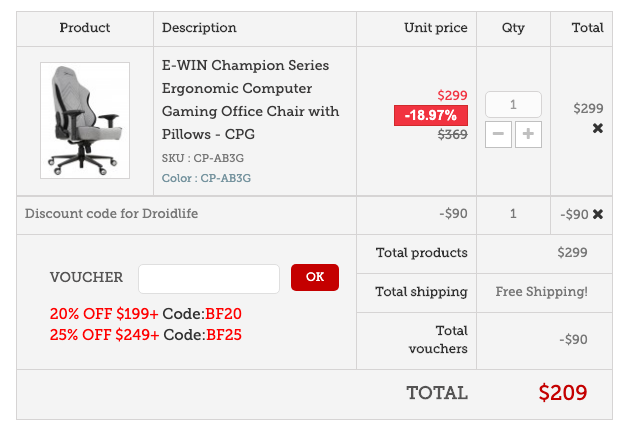Remove the gaming chair from cart
The image size is (624, 430).
tap(598, 128)
